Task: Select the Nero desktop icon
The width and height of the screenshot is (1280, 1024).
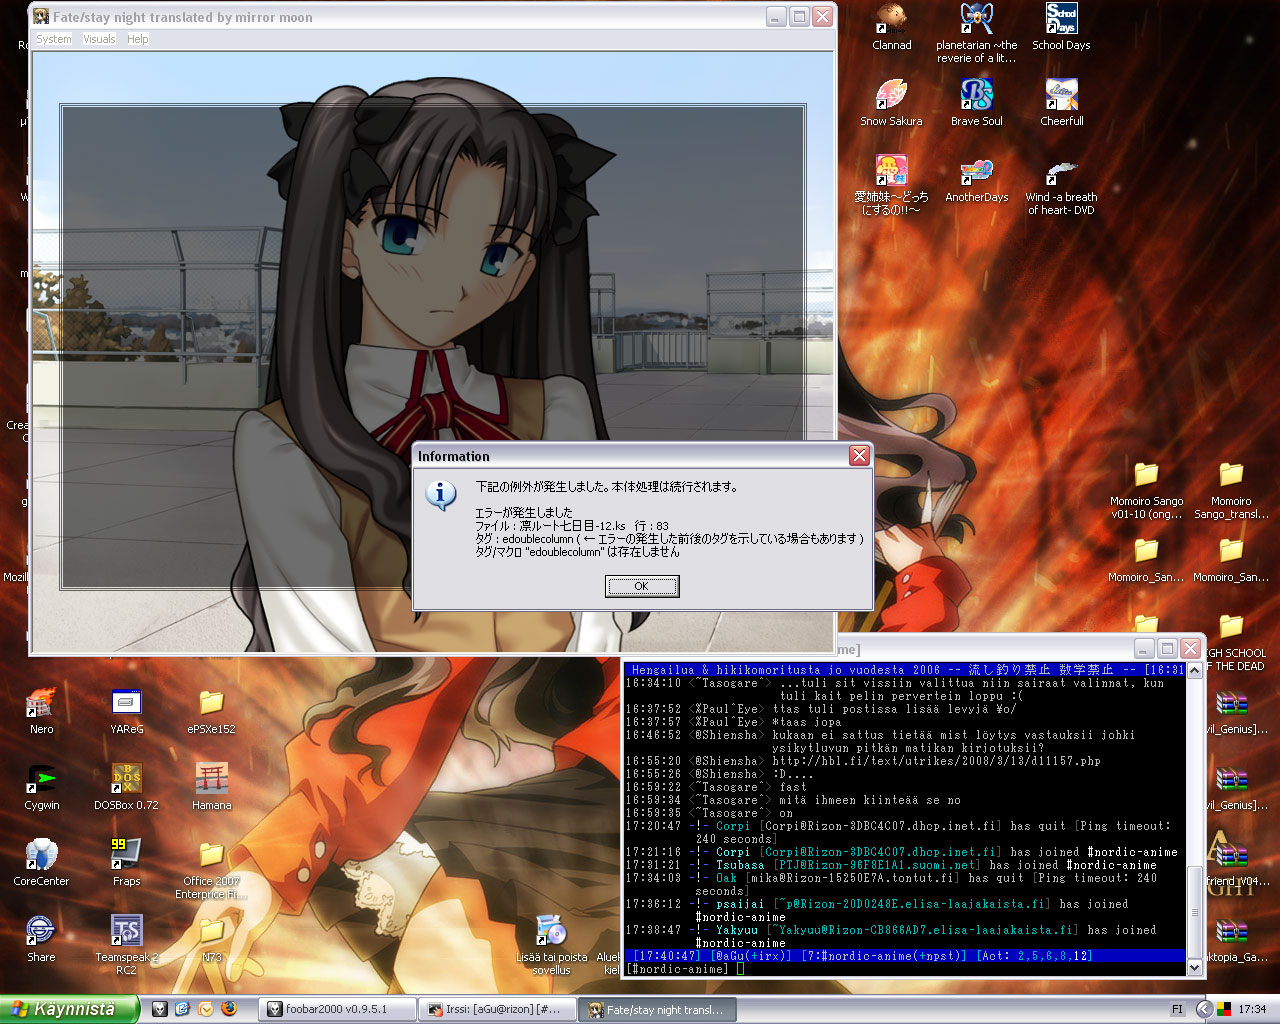Action: pyautogui.click(x=41, y=711)
